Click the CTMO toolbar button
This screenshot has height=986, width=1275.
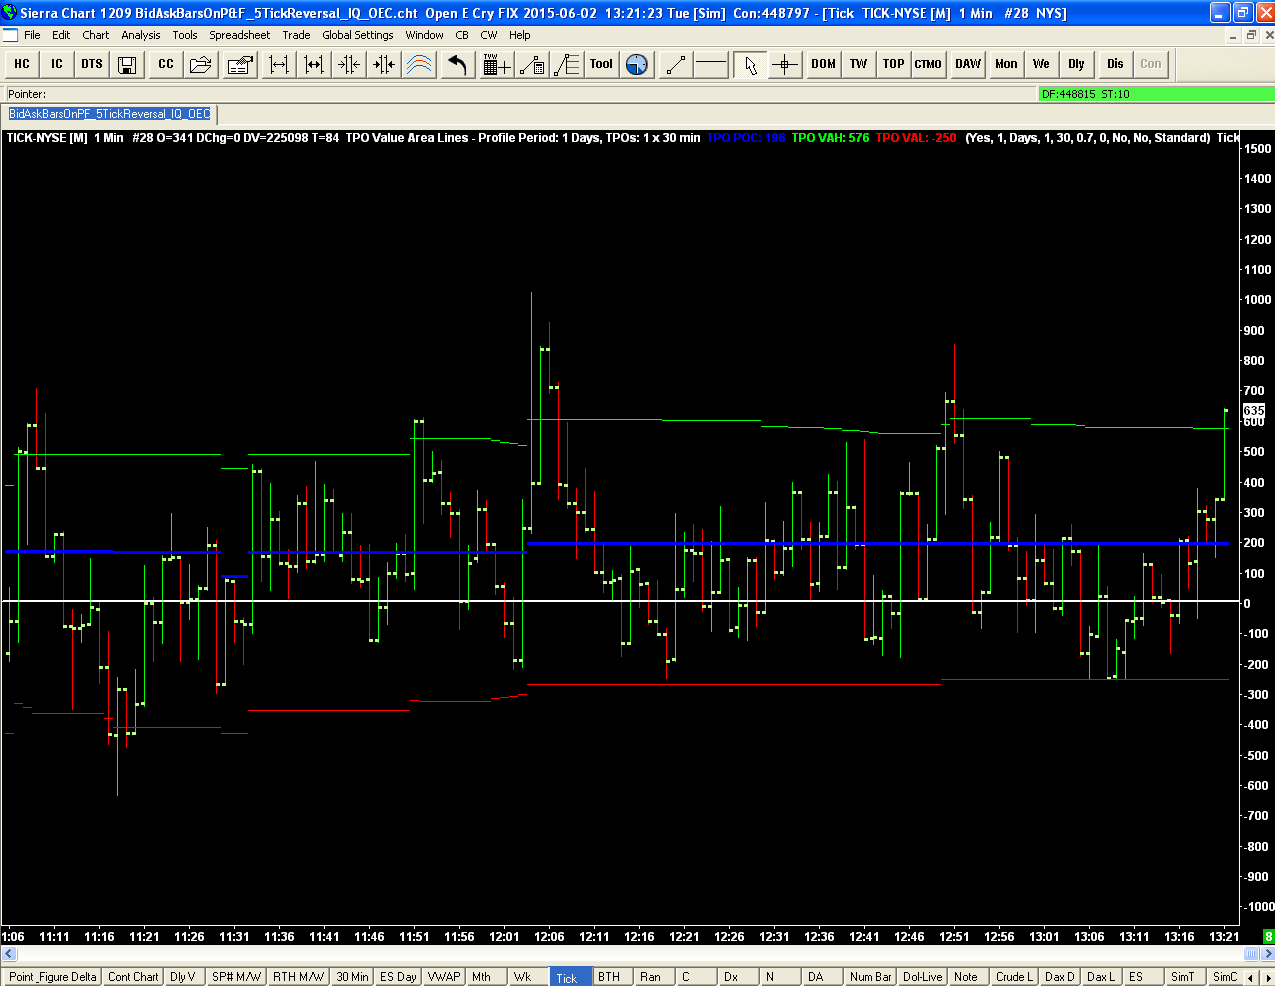click(929, 64)
